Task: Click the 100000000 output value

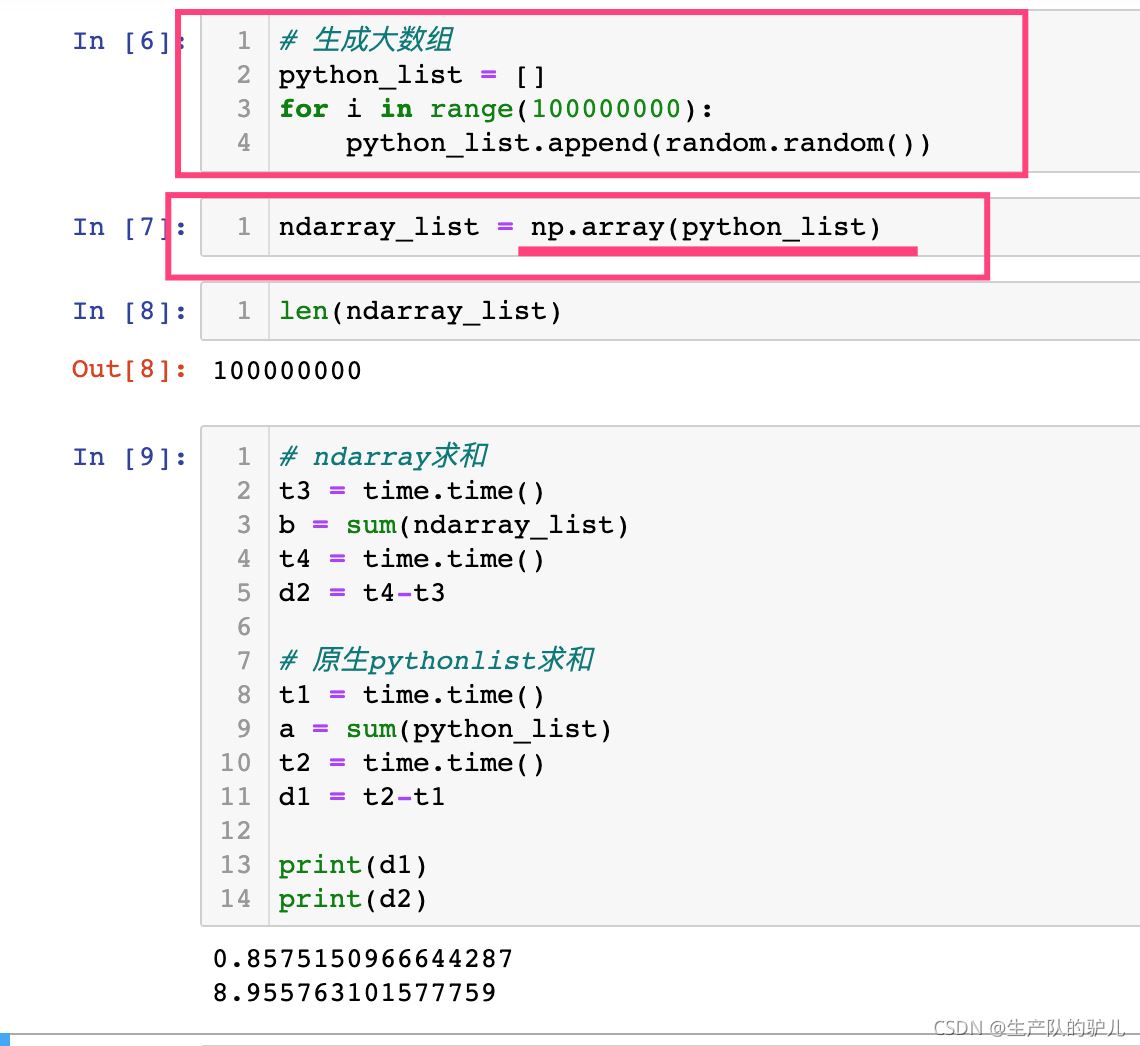Action: (x=287, y=371)
